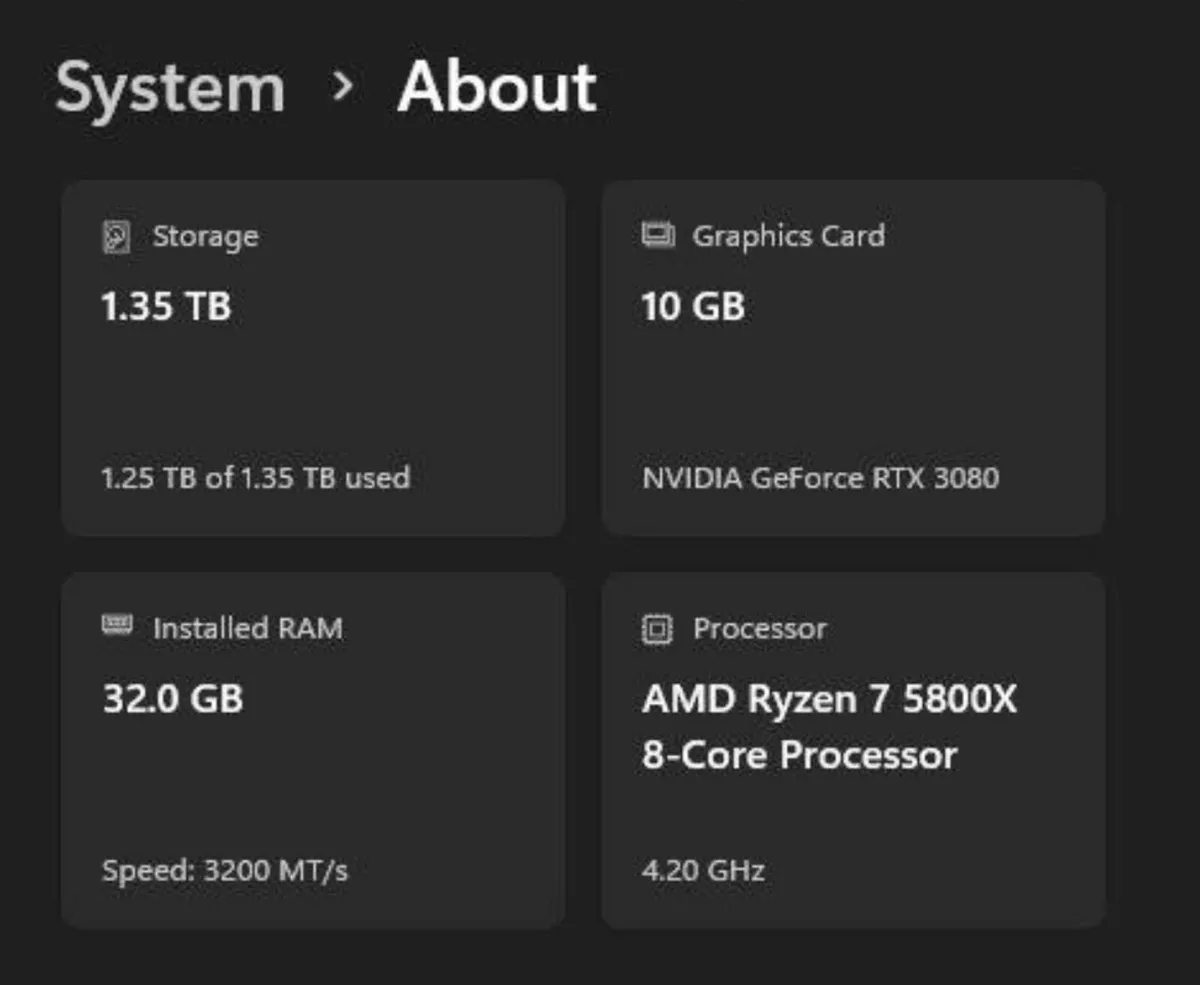Open the breadcrumb chevron between System and About
1200x985 pixels.
click(x=344, y=90)
